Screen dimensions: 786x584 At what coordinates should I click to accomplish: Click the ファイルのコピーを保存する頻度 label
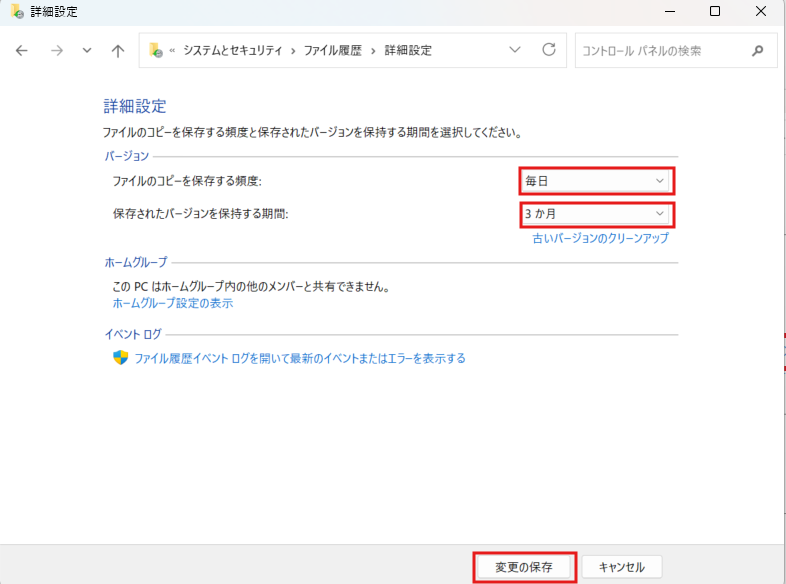(x=187, y=181)
